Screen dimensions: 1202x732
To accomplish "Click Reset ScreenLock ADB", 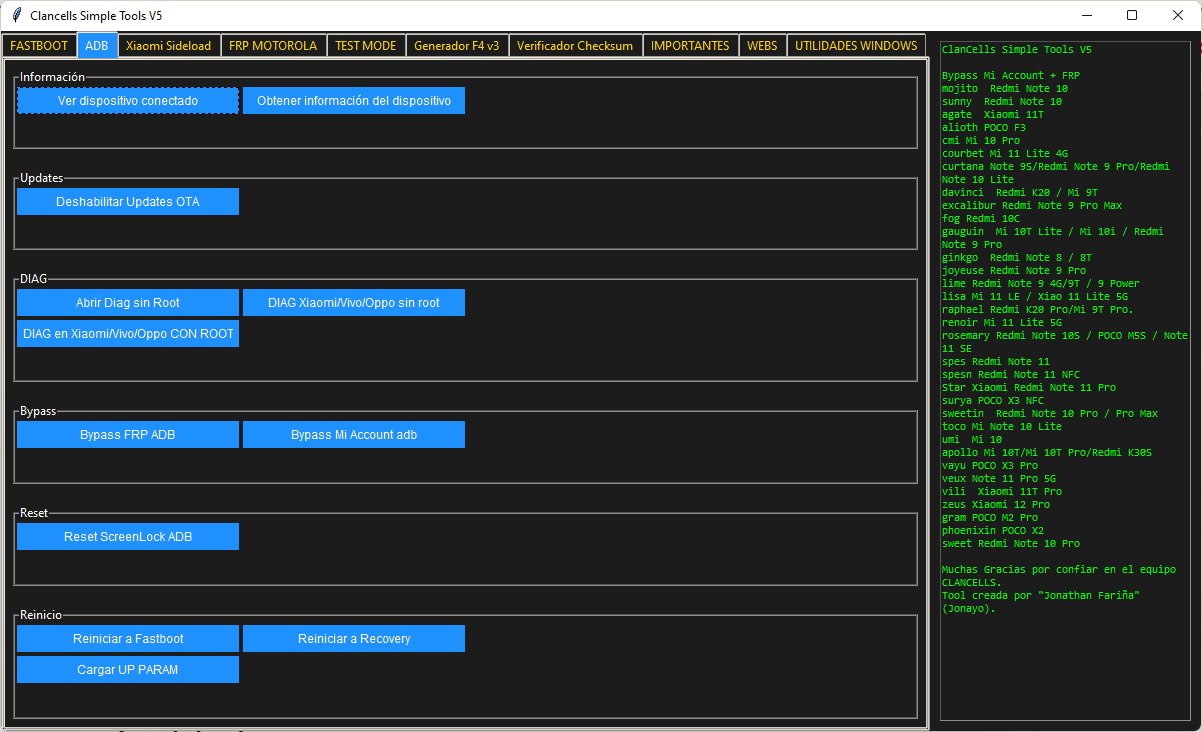I will [127, 536].
